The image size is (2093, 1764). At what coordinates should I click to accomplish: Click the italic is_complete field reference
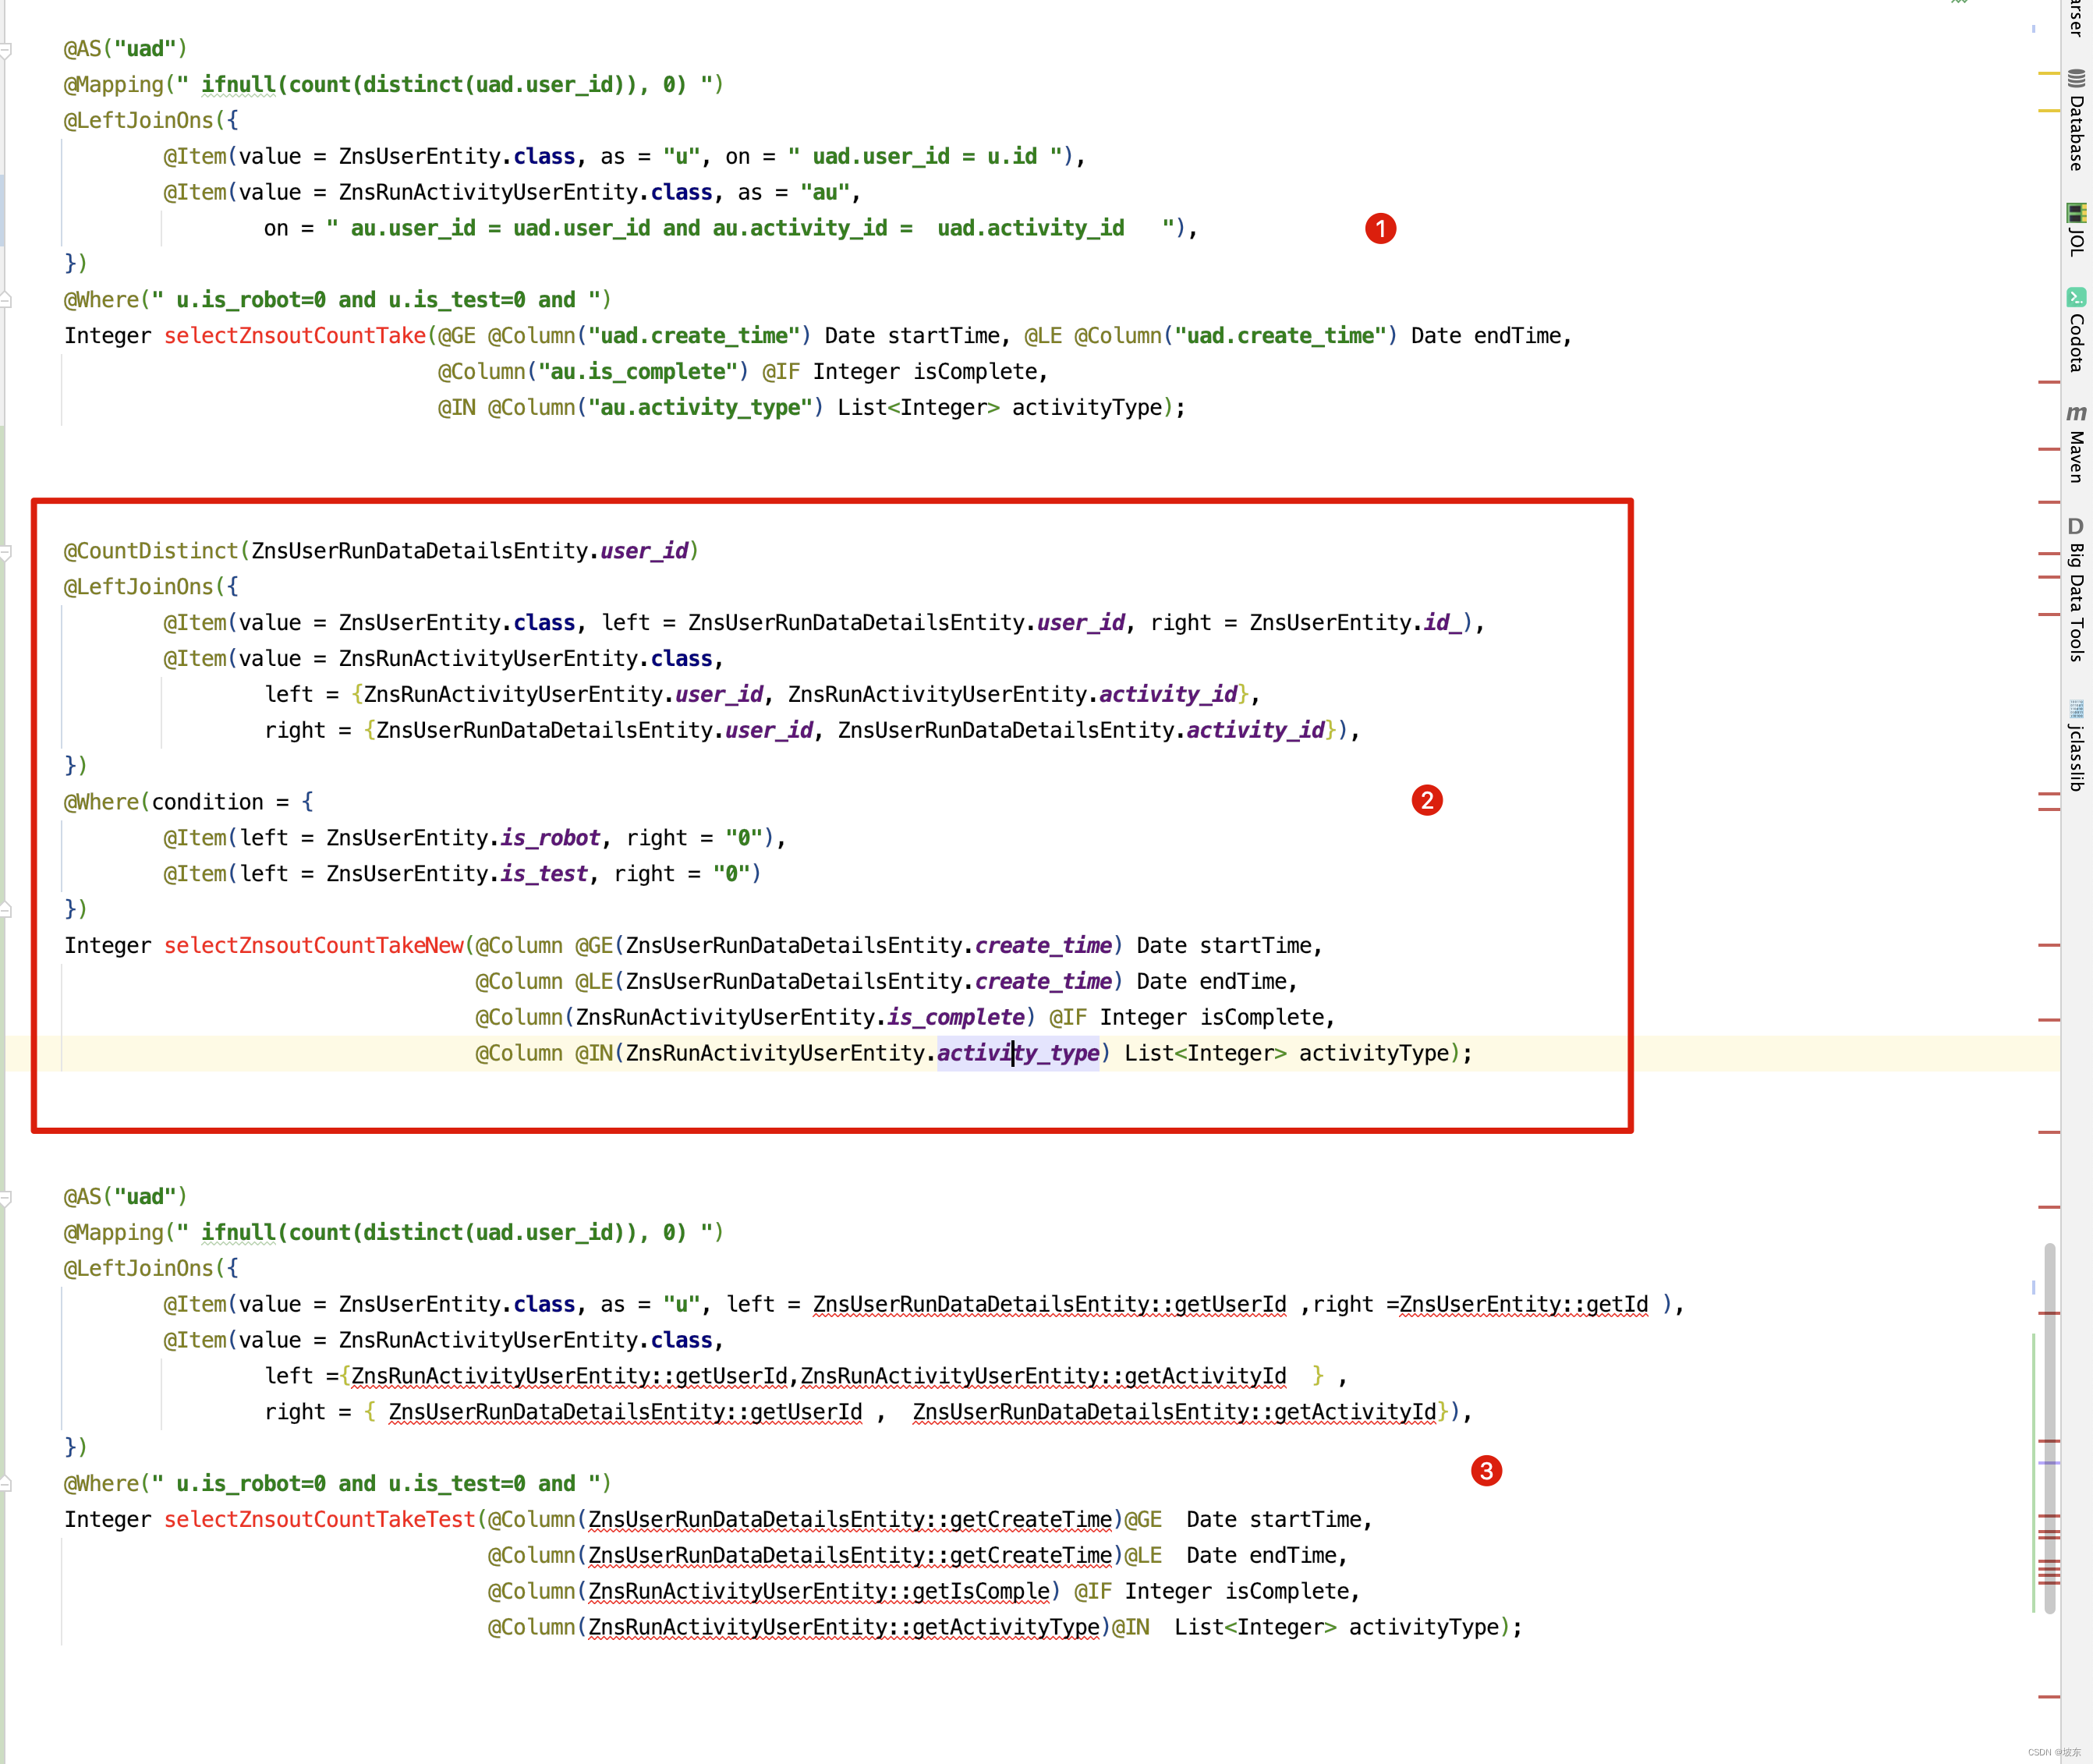pyautogui.click(x=956, y=1017)
